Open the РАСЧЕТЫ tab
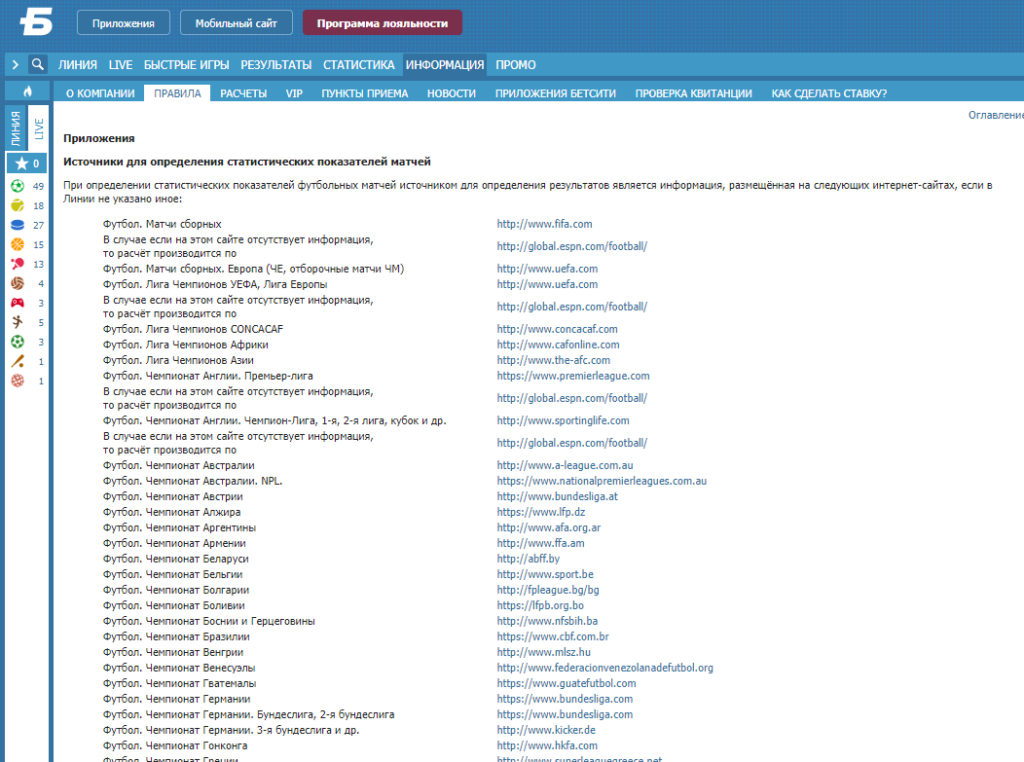The width and height of the screenshot is (1024, 762). tap(244, 93)
